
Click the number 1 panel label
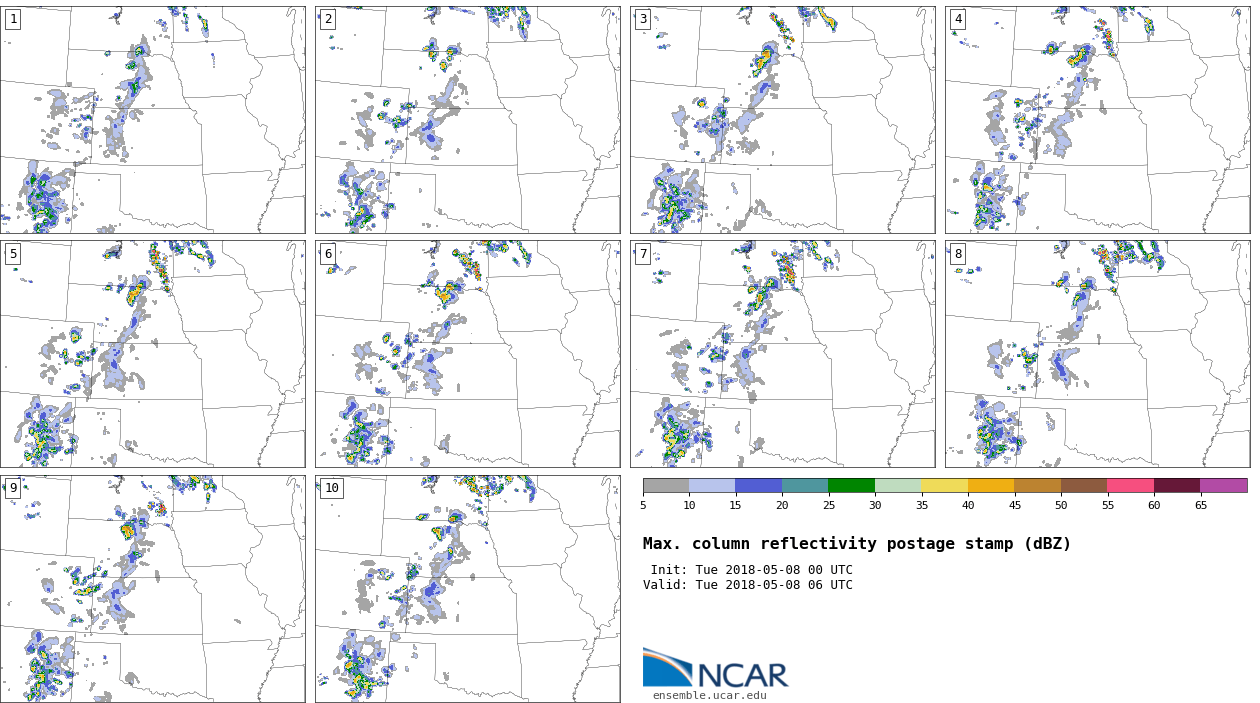13,19
